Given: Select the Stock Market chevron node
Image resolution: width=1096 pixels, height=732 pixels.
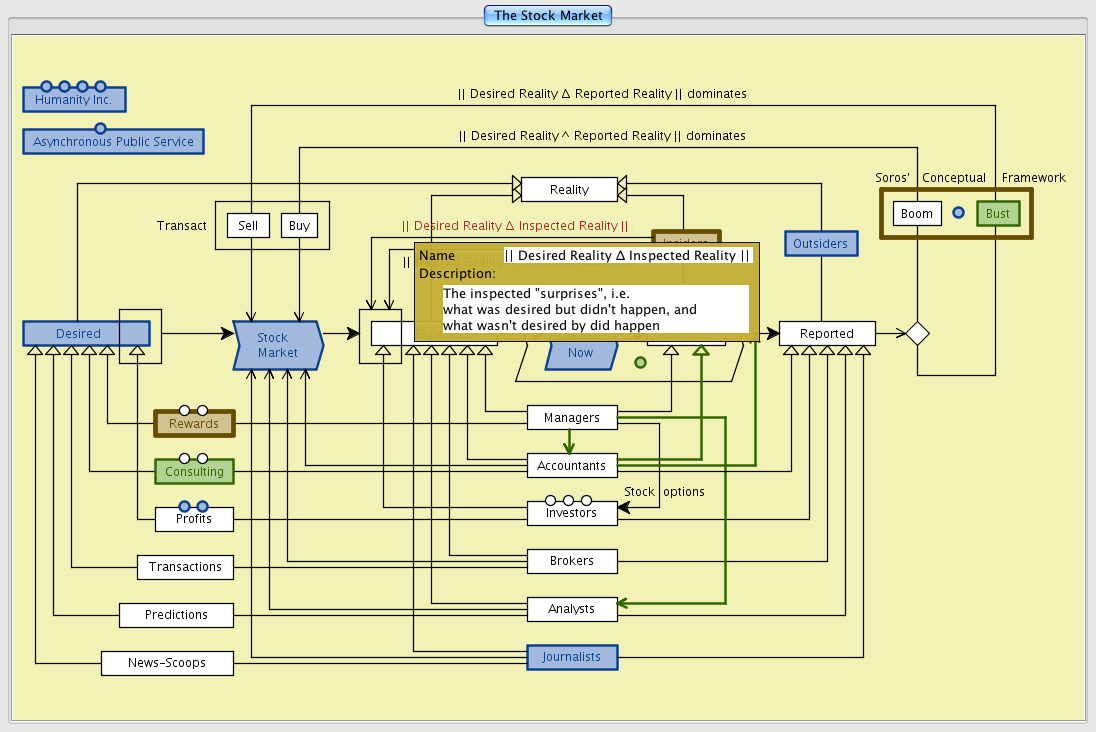Looking at the screenshot, I should click(278, 345).
